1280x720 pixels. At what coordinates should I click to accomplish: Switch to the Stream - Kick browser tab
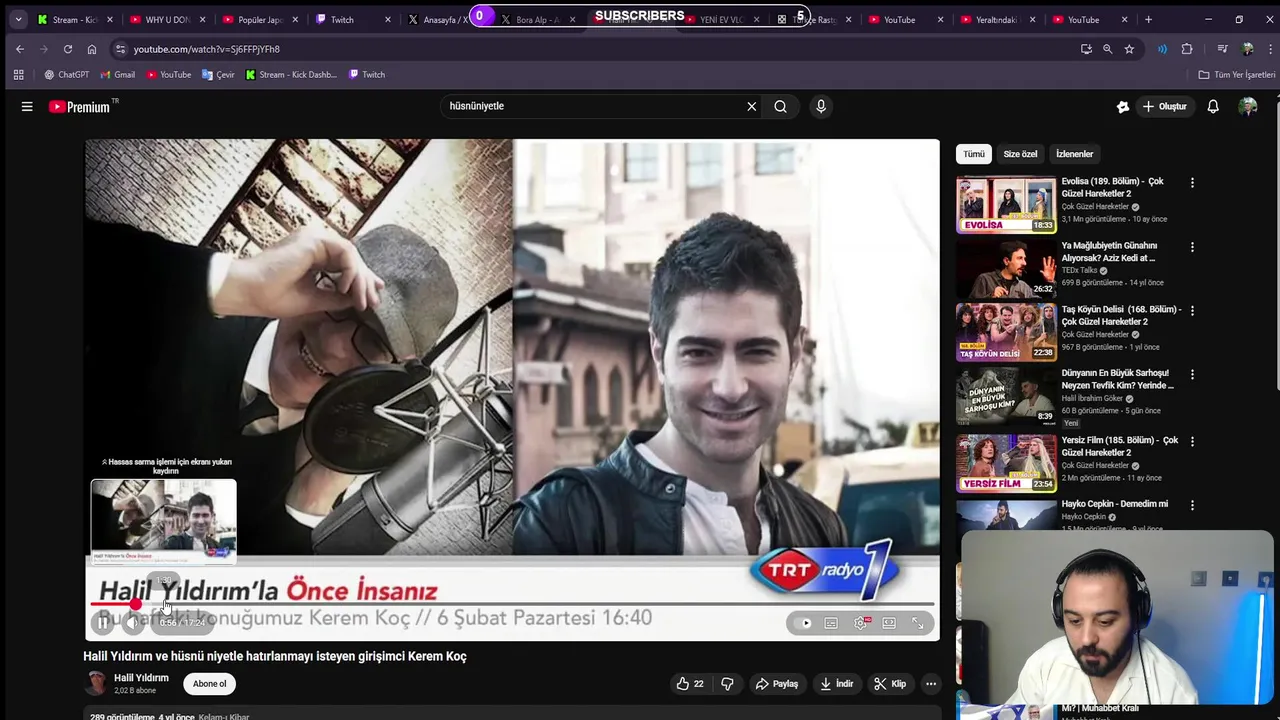(x=75, y=19)
